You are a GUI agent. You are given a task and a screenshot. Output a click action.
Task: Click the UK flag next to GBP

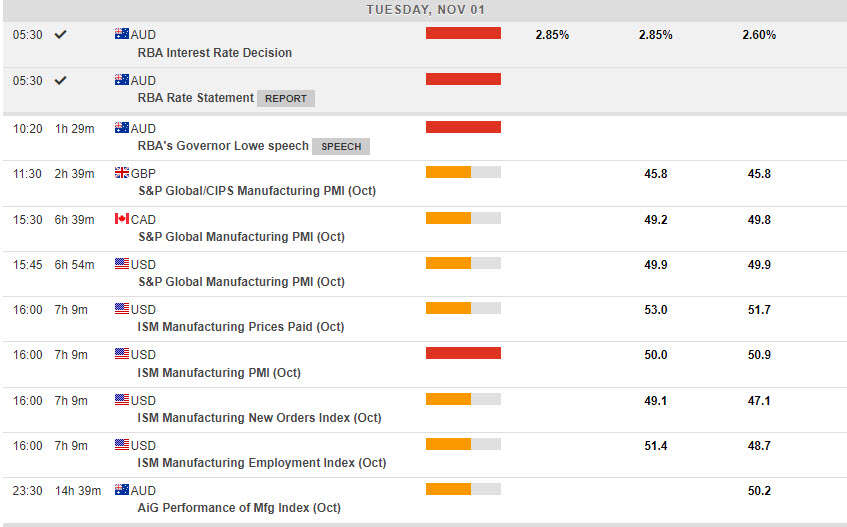pos(122,173)
